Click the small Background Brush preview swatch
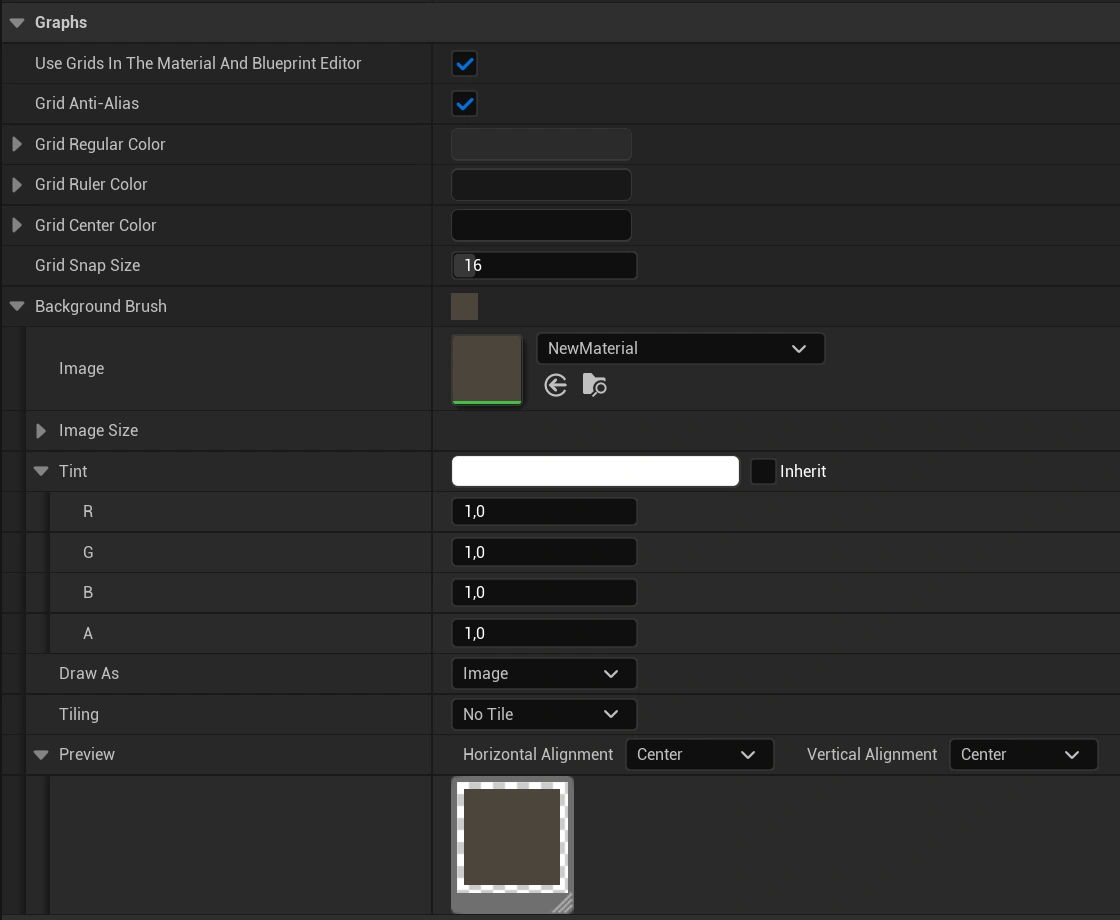This screenshot has width=1120, height=920. click(x=464, y=306)
